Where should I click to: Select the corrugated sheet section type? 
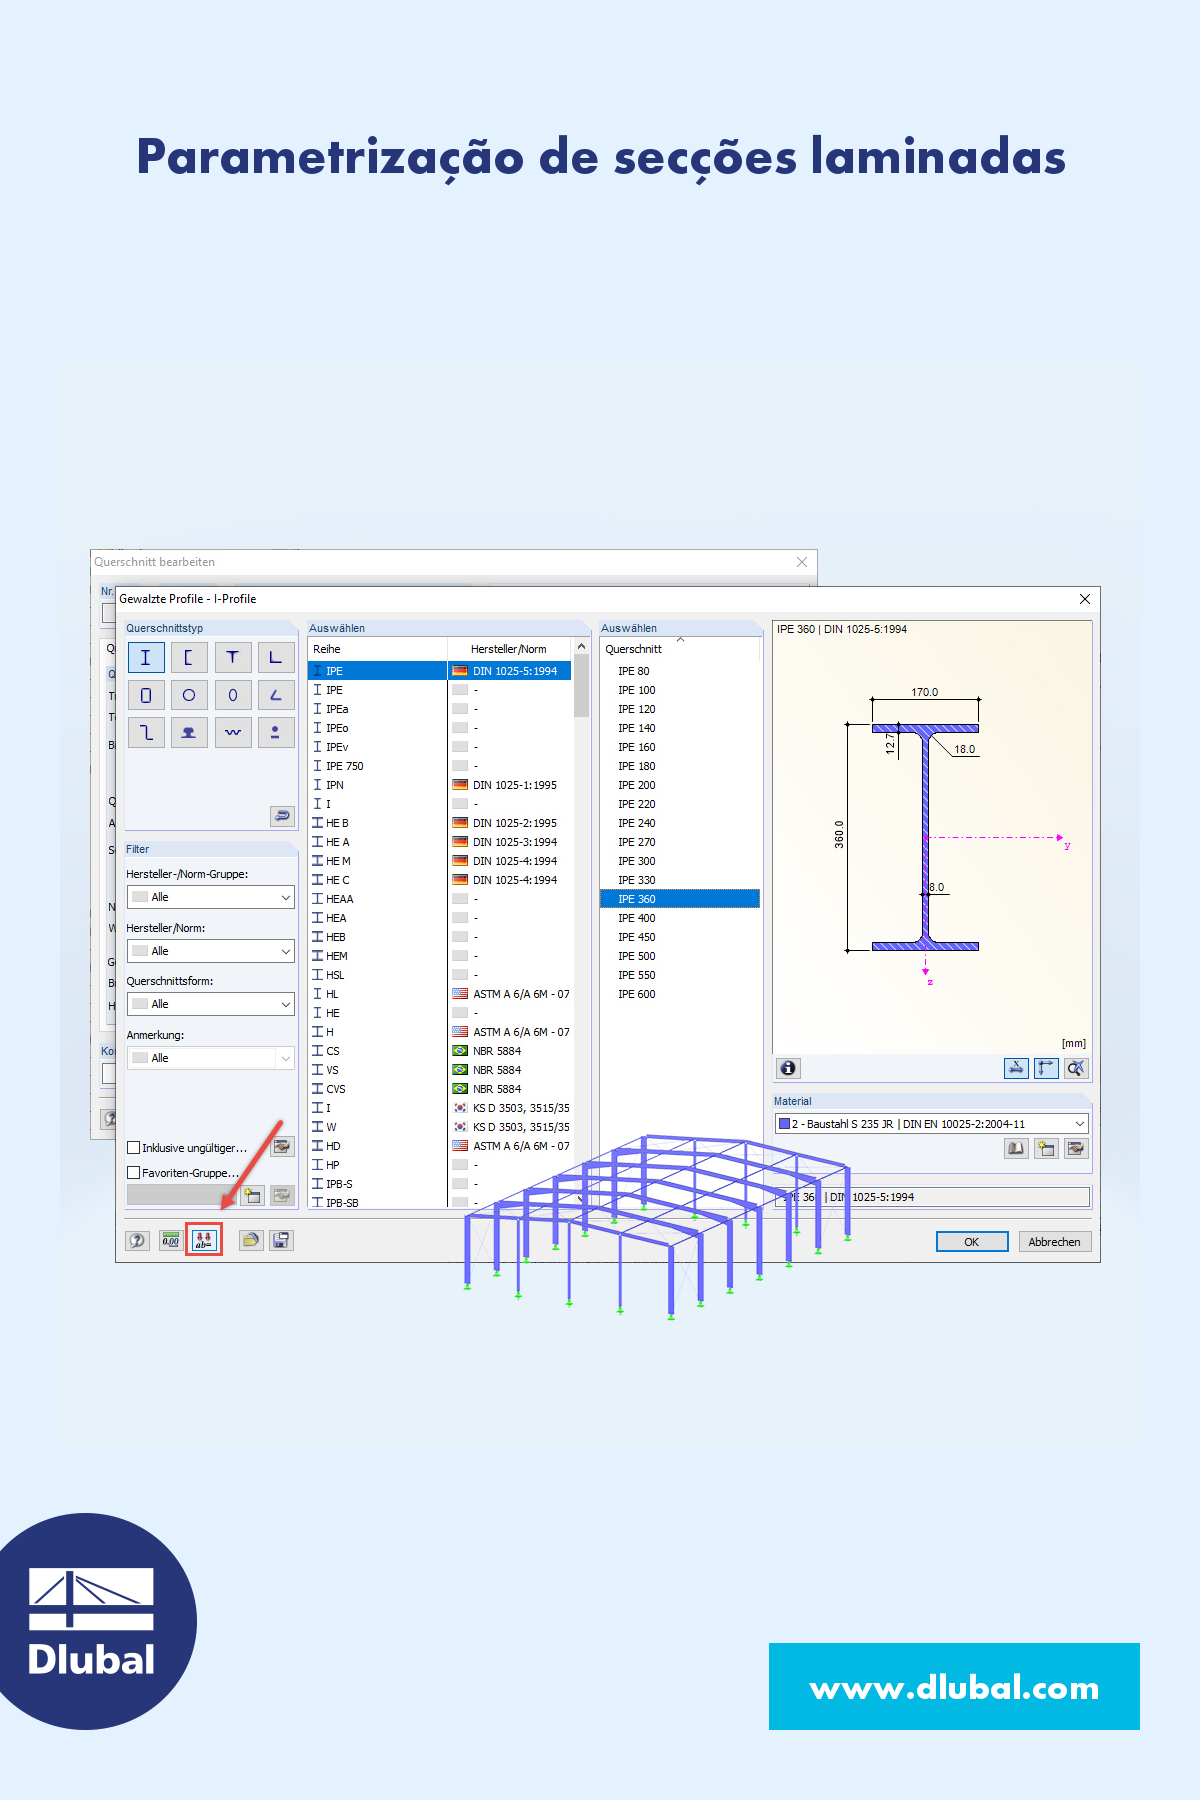tap(232, 732)
